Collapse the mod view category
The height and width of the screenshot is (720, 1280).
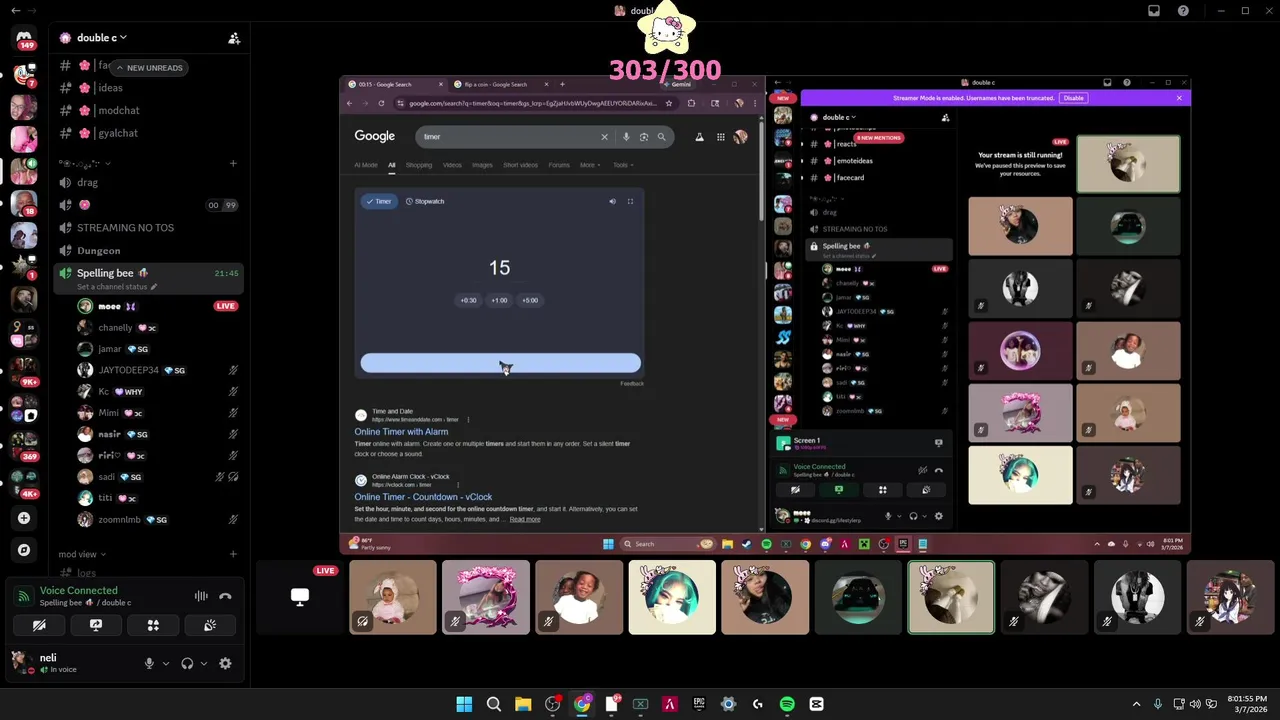pyautogui.click(x=82, y=554)
